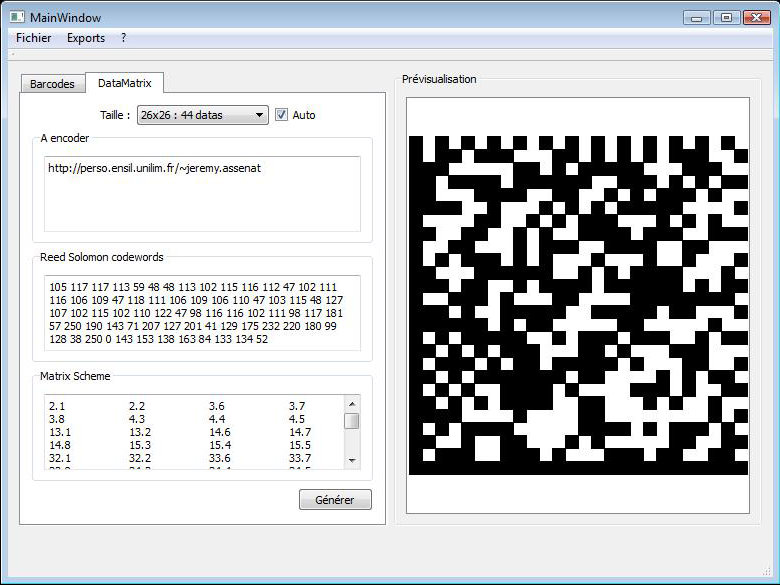The image size is (780, 585).
Task: Click Matrix Scheme scrollbar down arrow
Action: click(352, 461)
